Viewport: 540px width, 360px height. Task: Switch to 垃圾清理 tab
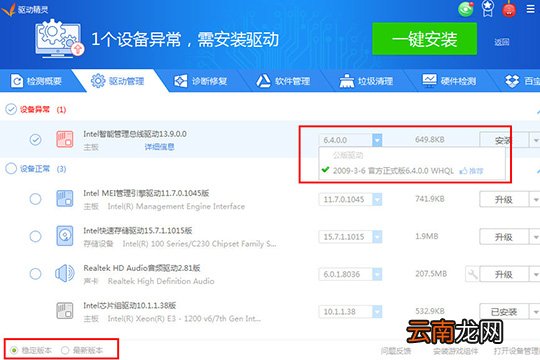pos(366,81)
